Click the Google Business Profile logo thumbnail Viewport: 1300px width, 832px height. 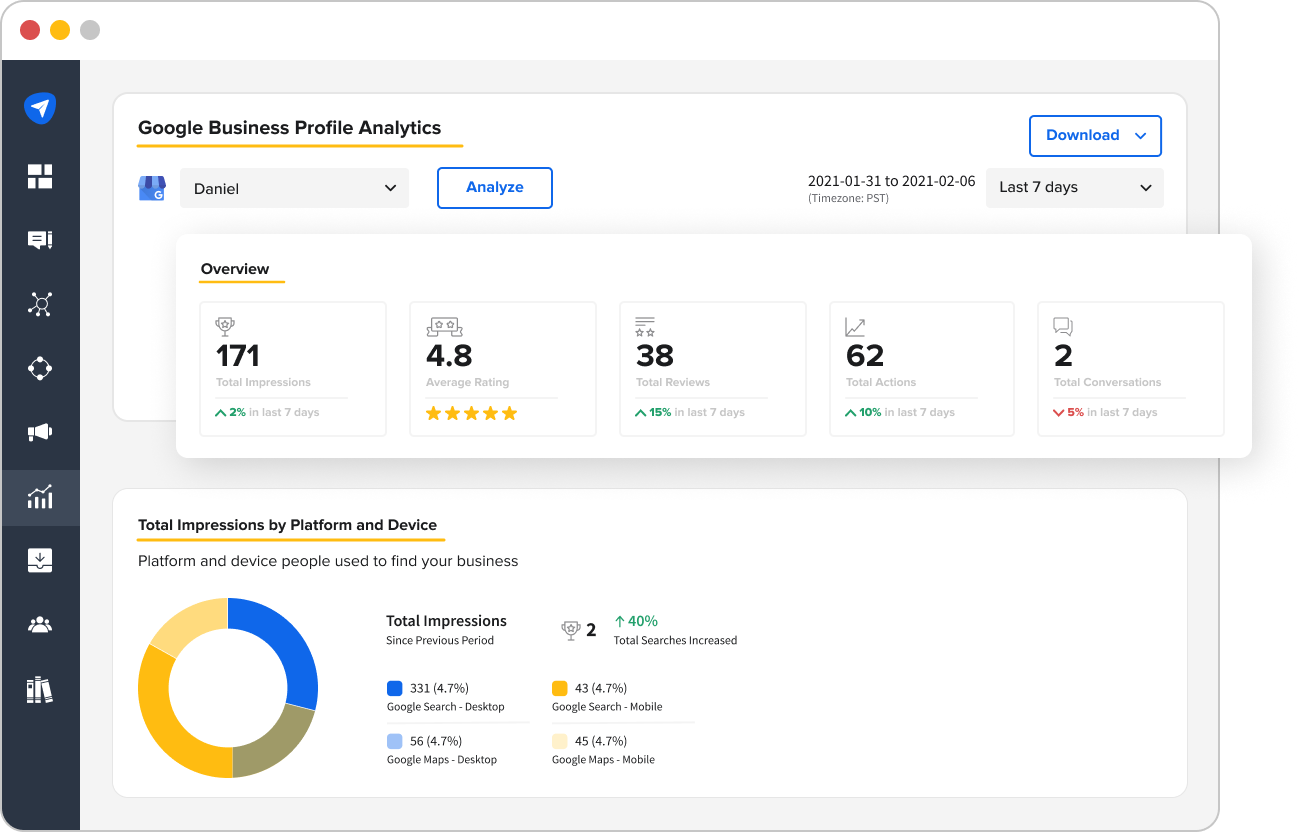(152, 187)
